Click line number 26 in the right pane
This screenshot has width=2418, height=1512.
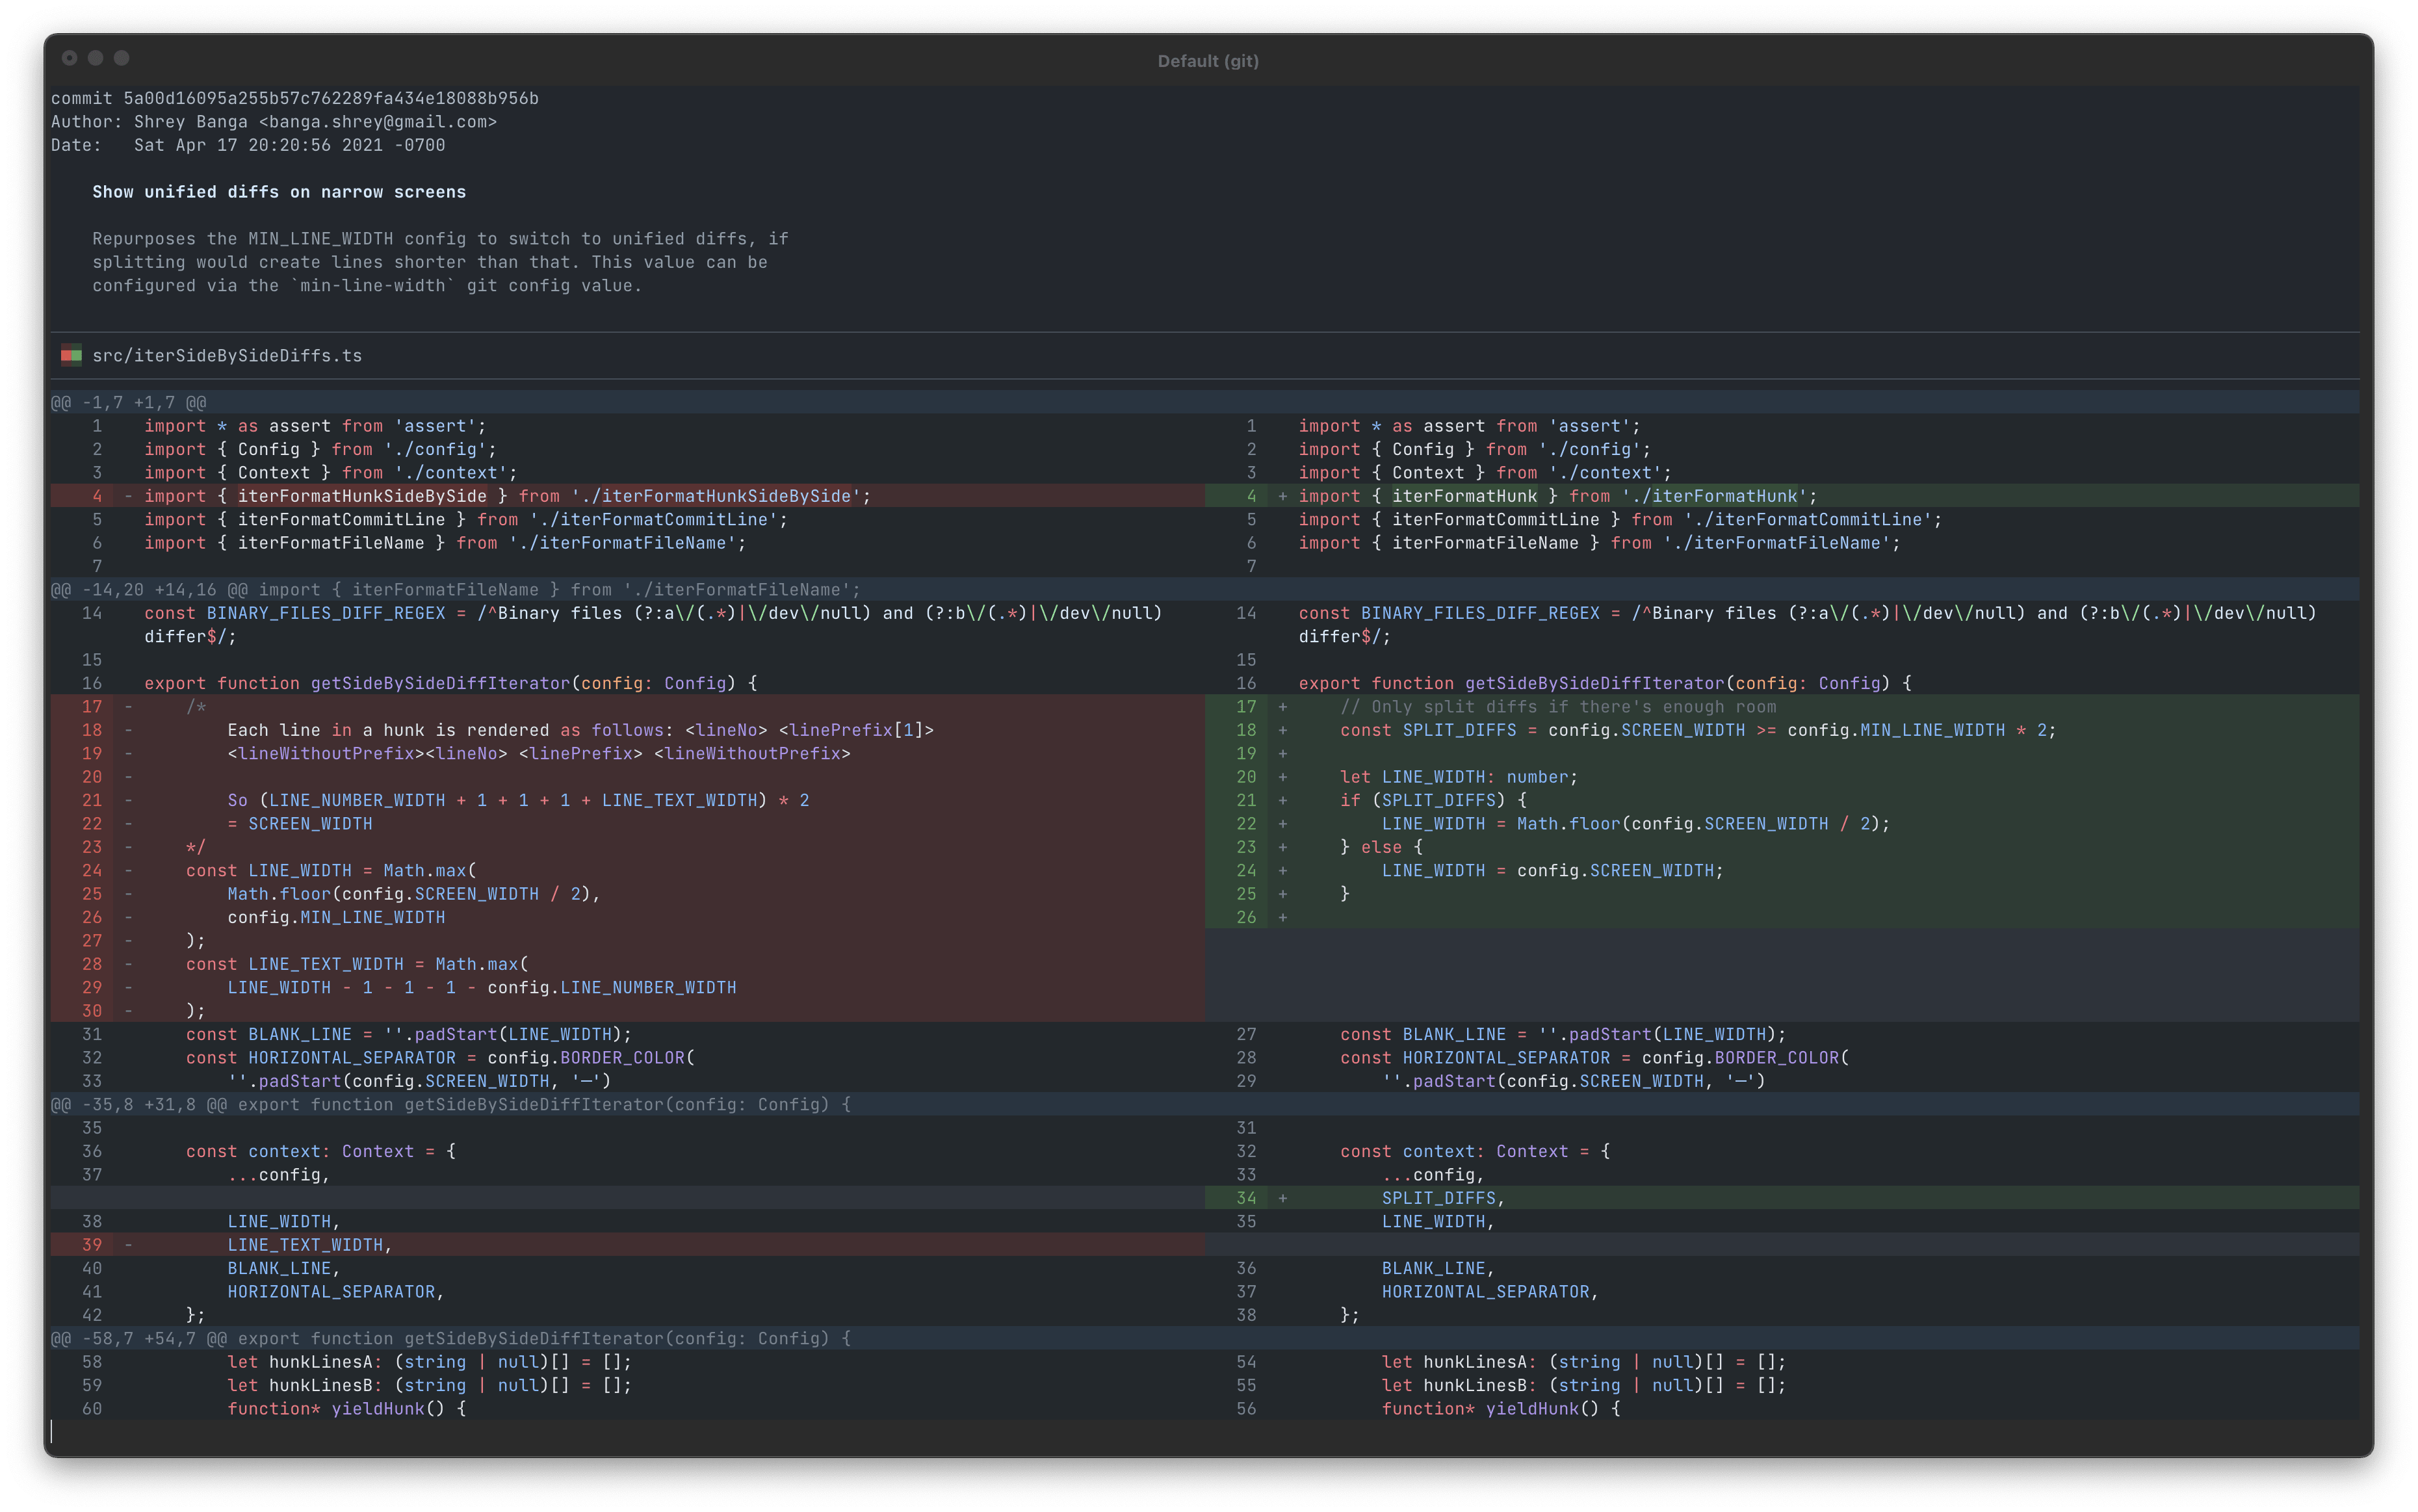point(1247,917)
